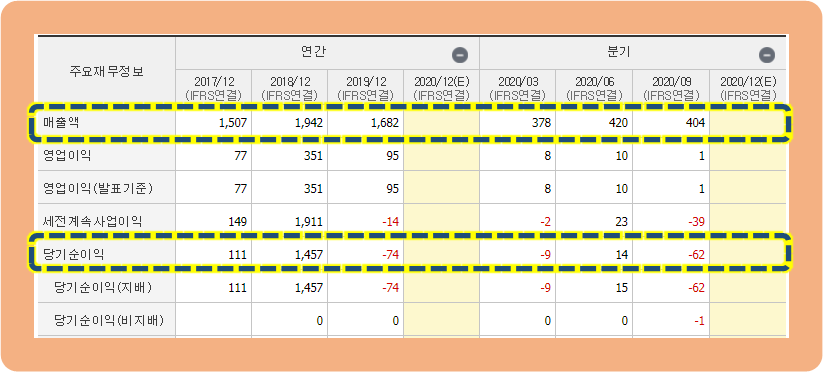Click 1,457 in the 당기순이익(지배) row
The height and width of the screenshot is (372, 823).
coord(309,288)
